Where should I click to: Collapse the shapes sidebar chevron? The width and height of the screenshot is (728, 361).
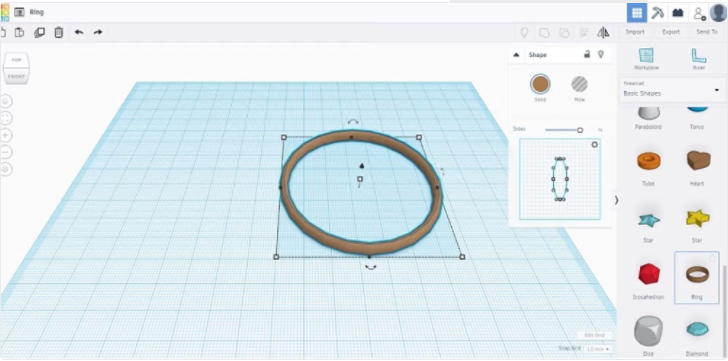pos(617,200)
